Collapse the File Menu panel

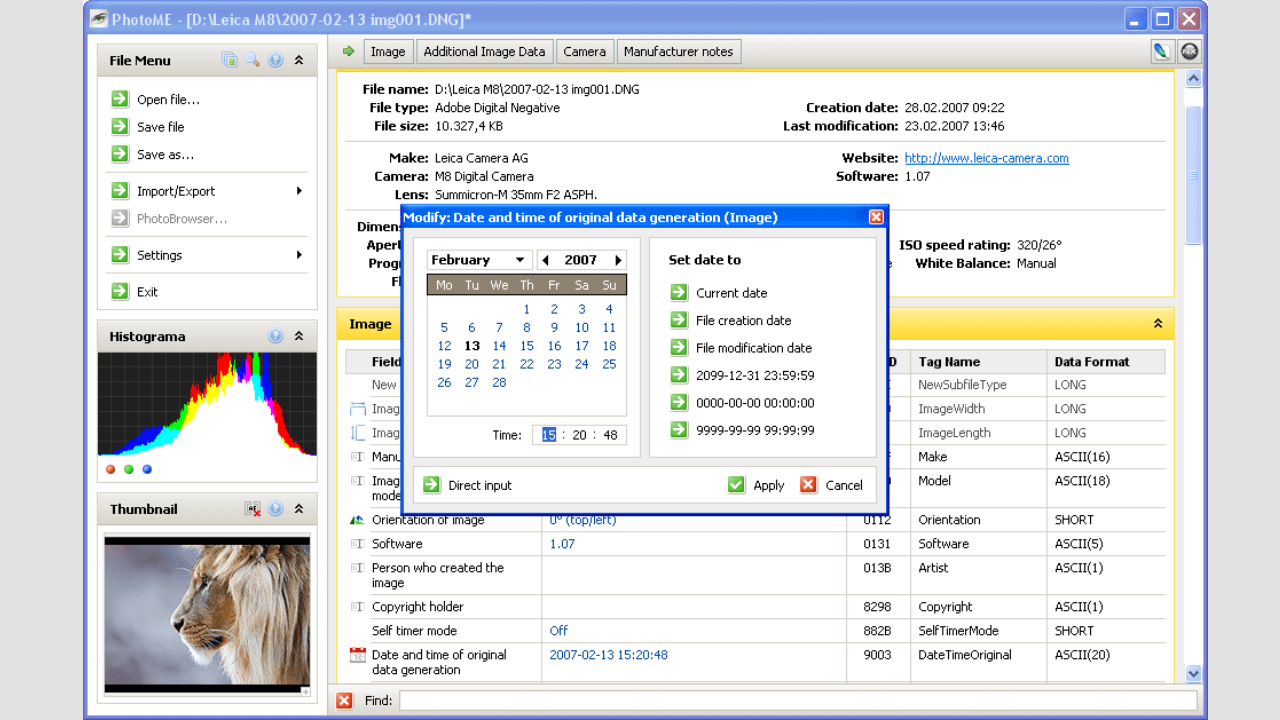click(299, 60)
